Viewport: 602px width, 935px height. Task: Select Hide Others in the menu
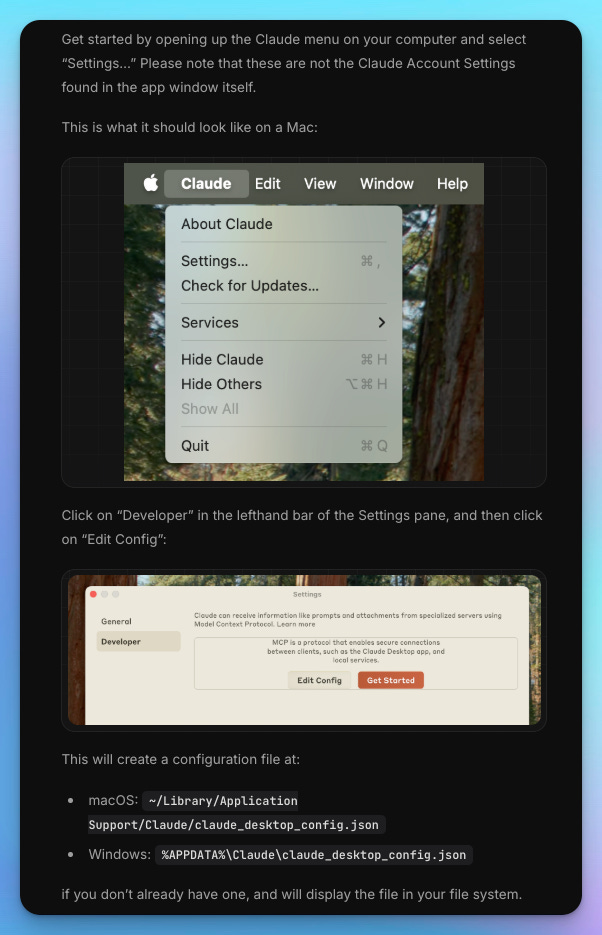(x=284, y=384)
